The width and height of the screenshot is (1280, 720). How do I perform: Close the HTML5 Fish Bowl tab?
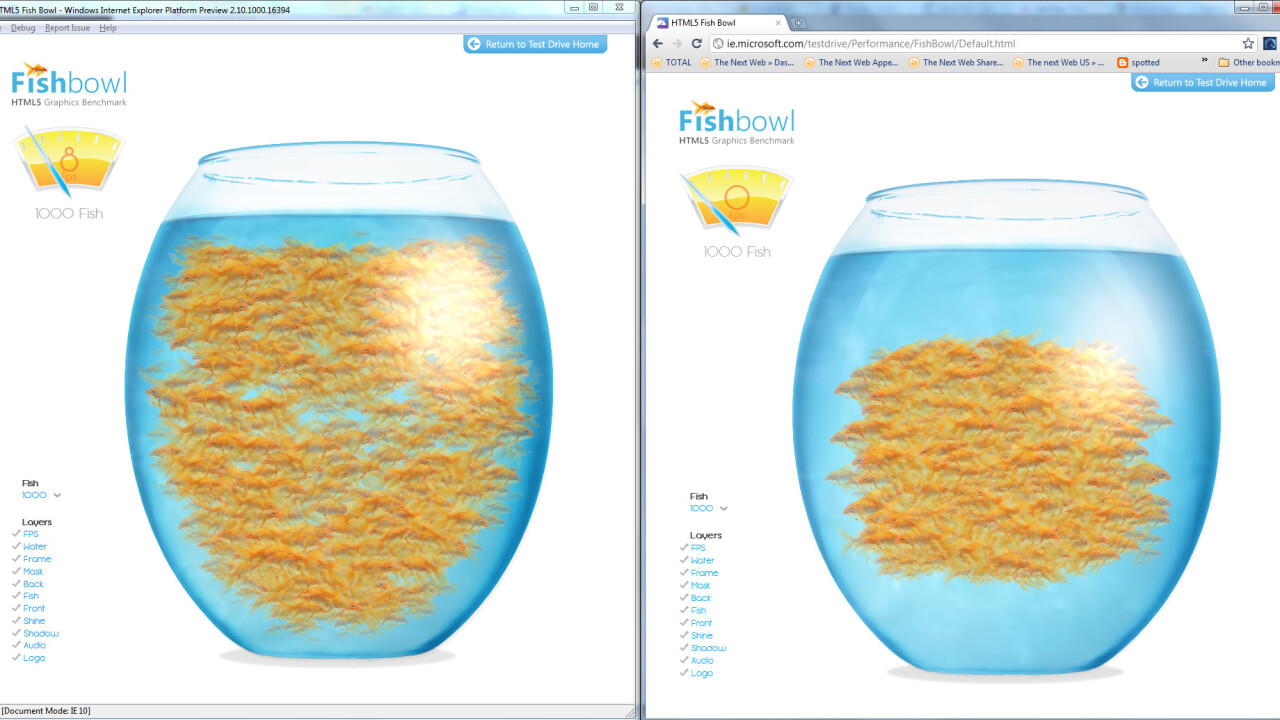coord(778,23)
